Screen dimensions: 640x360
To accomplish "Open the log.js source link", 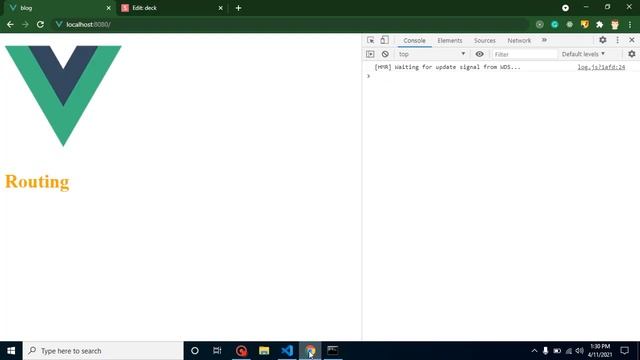I will [x=601, y=67].
